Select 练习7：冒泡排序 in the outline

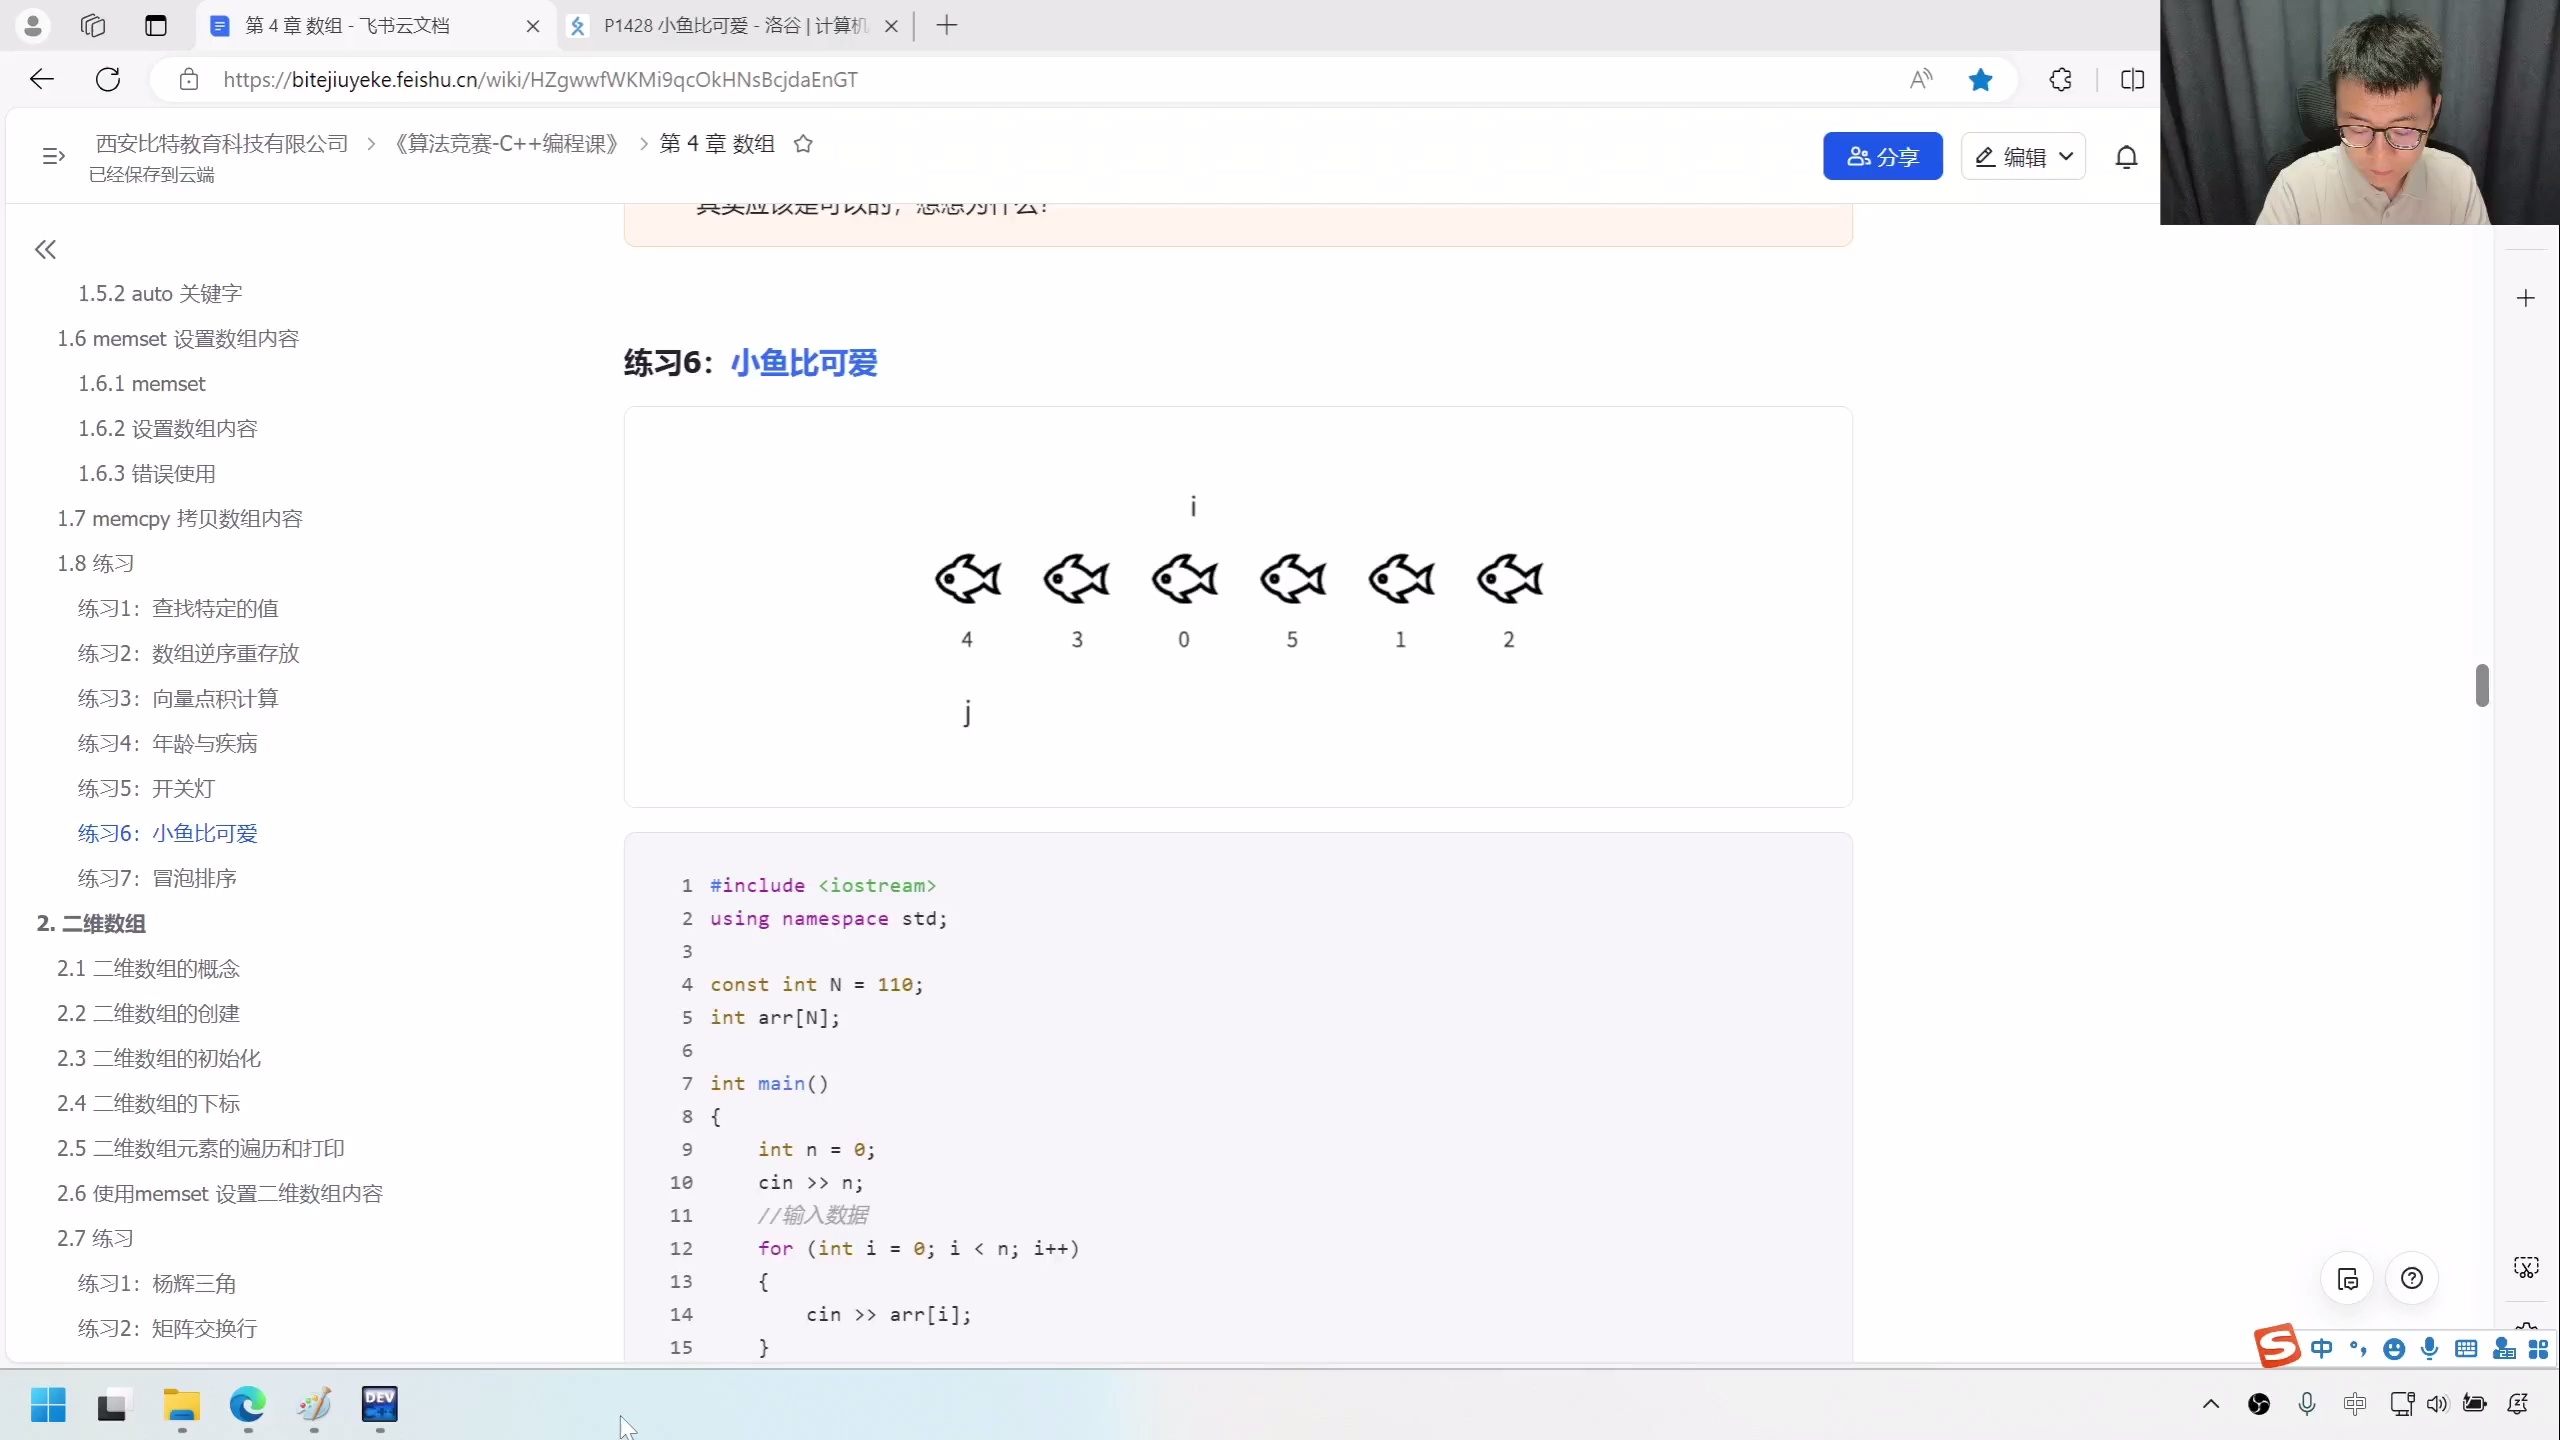(x=157, y=878)
